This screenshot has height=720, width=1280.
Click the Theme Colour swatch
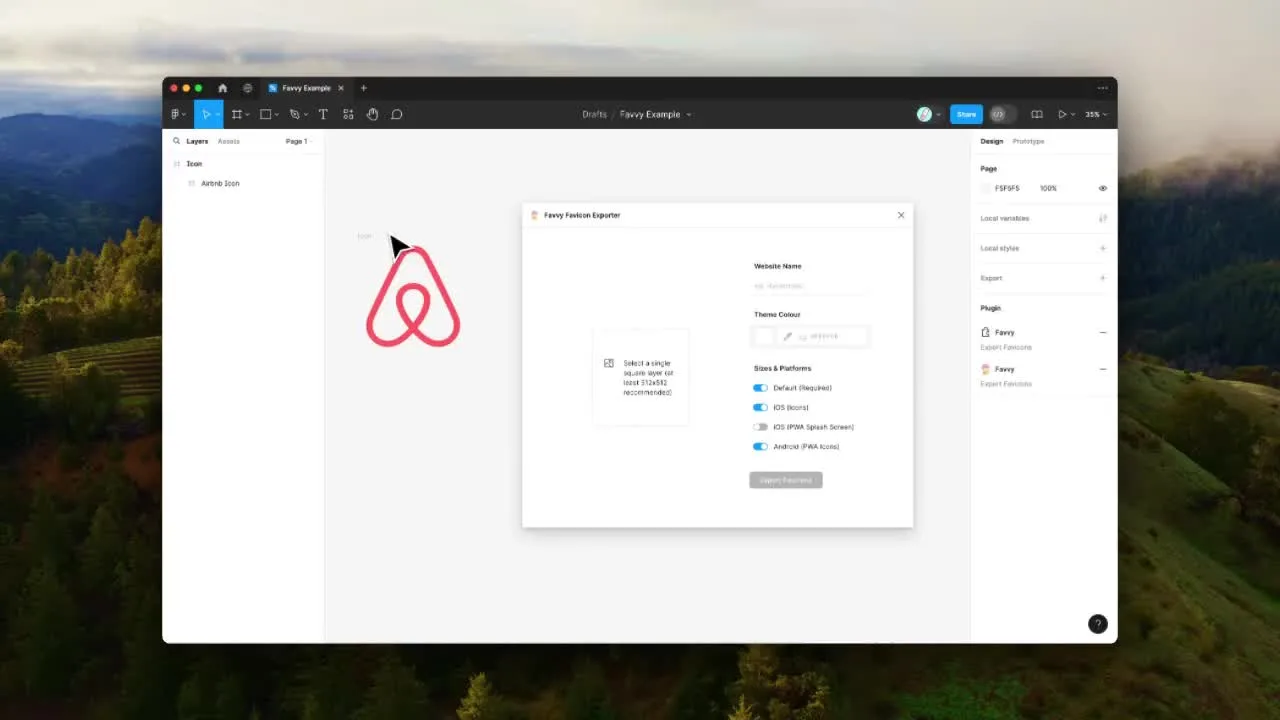click(x=765, y=337)
